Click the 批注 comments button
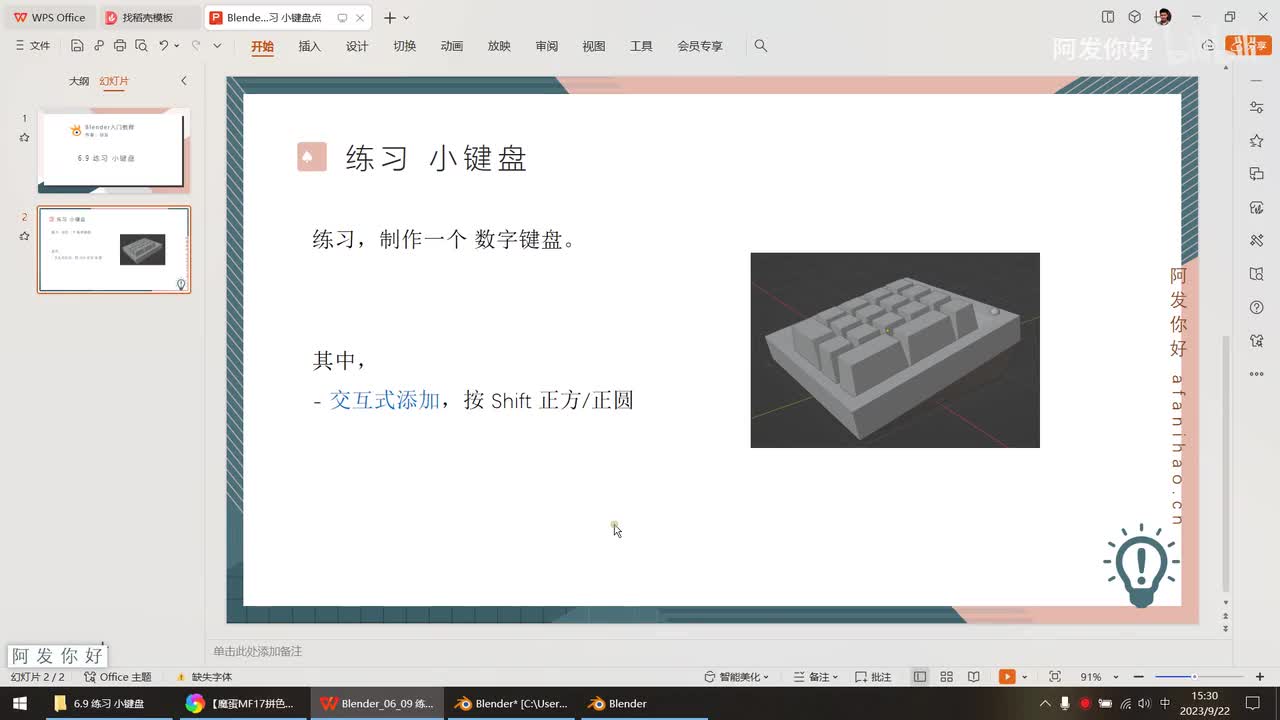 pos(873,677)
